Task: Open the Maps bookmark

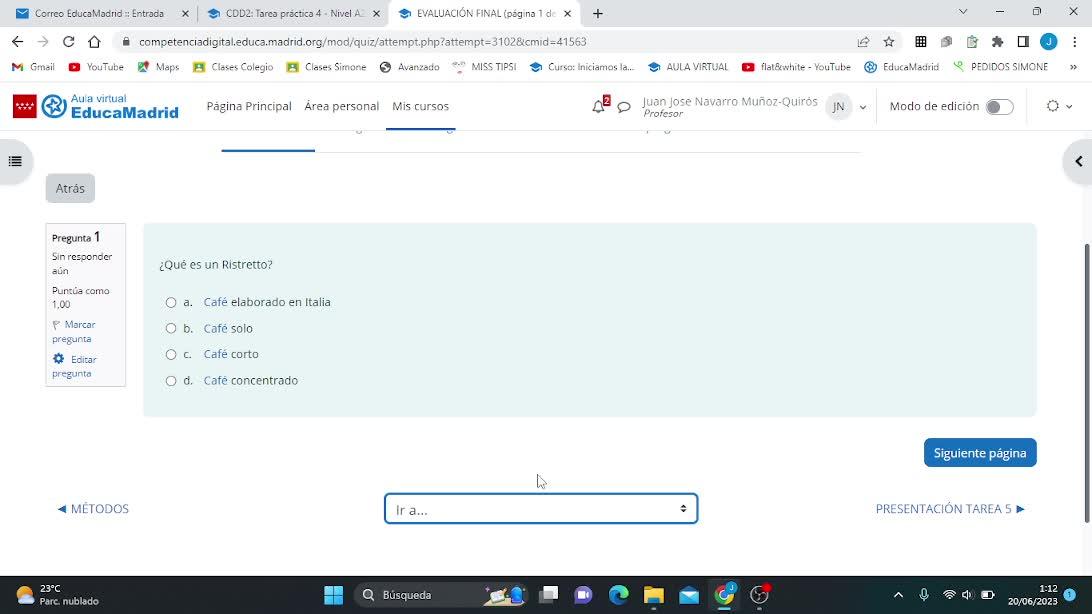Action: 158,67
